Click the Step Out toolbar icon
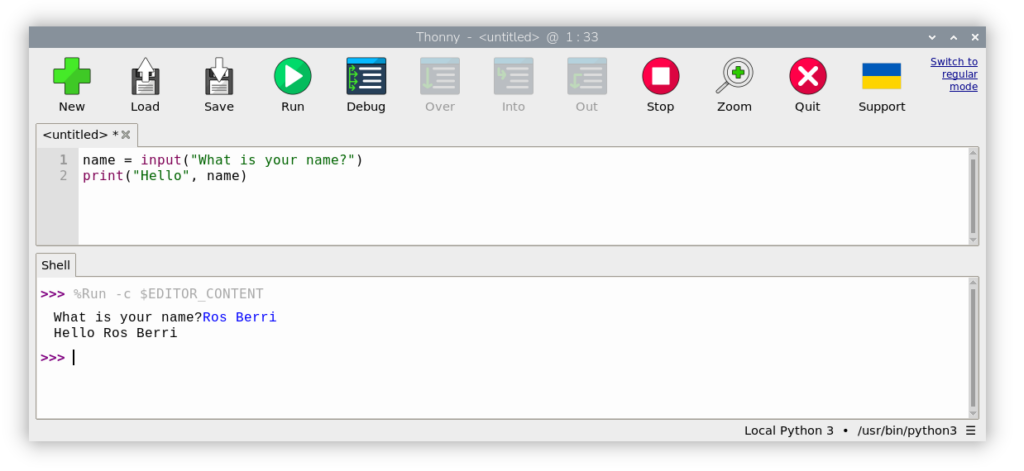 586,76
